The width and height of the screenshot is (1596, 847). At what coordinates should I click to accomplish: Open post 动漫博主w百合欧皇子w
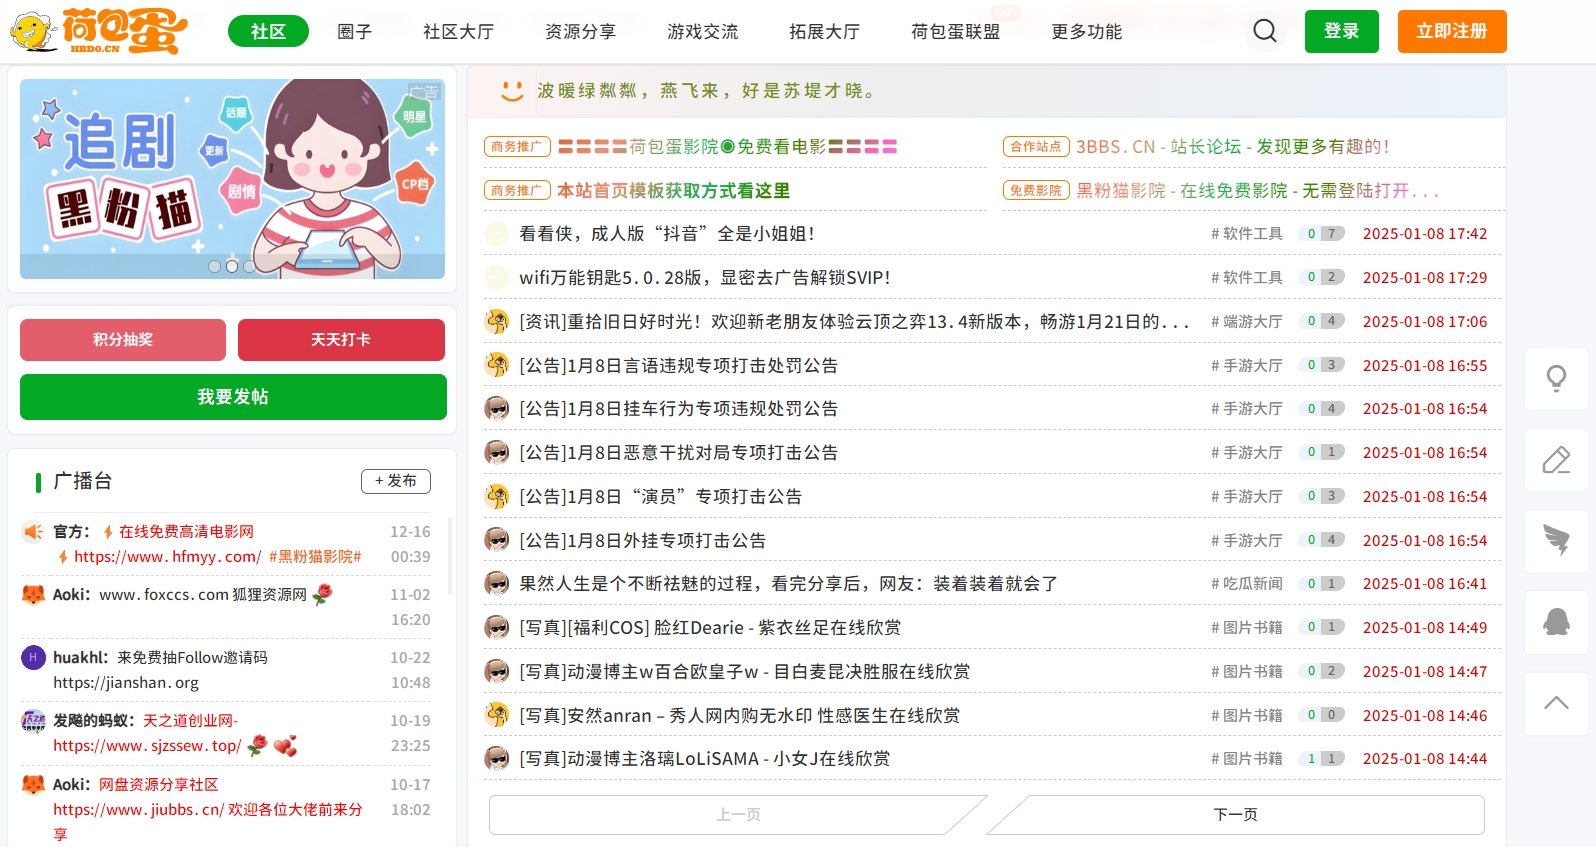pos(745,672)
